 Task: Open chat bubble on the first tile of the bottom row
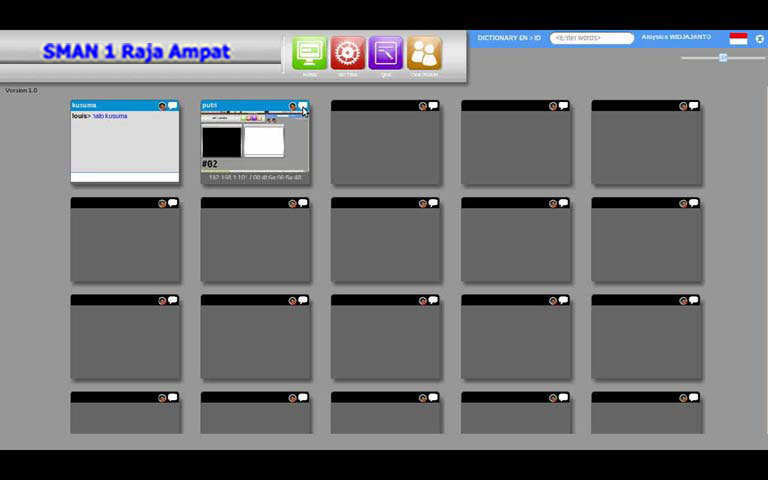click(x=173, y=397)
